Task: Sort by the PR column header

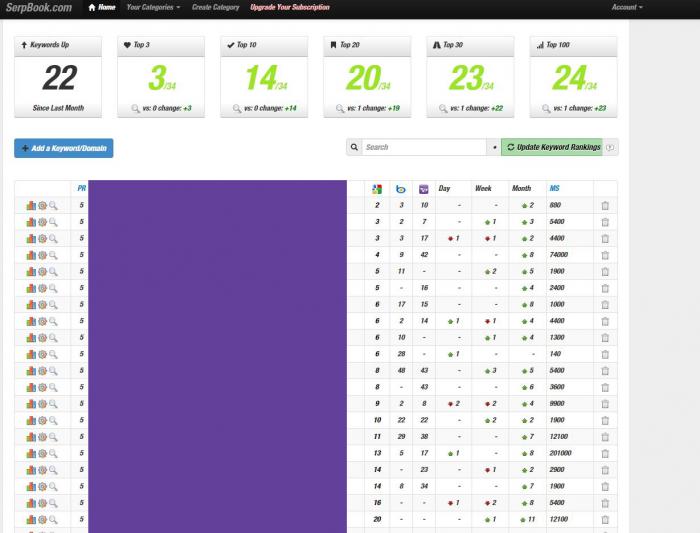Action: (x=81, y=188)
